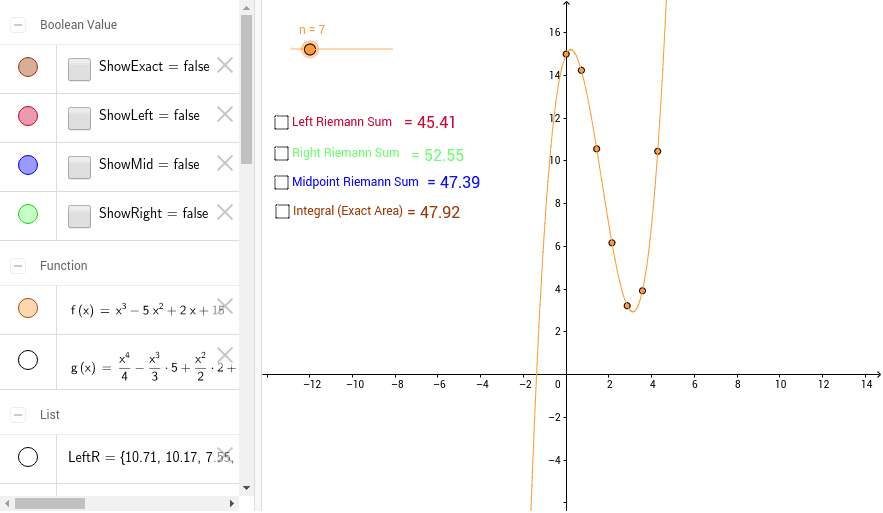This screenshot has height=513, width=883.
Task: Delete ShowMid row with X icon
Action: coord(225,163)
